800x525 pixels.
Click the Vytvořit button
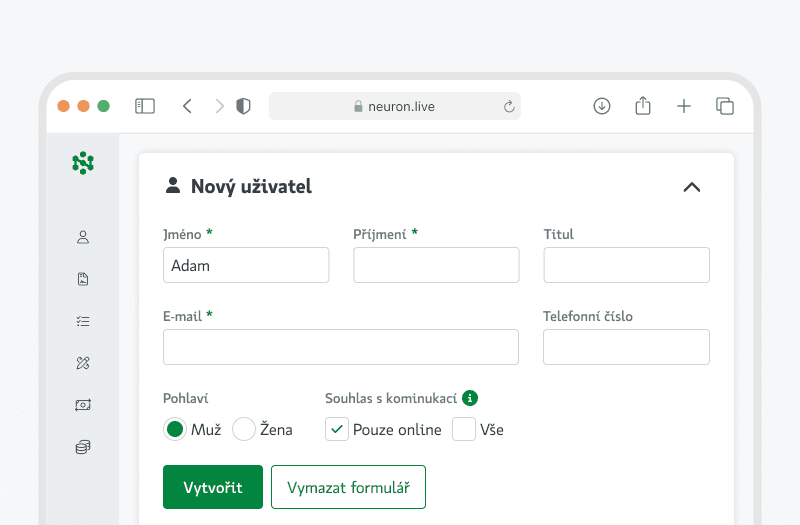tap(213, 487)
